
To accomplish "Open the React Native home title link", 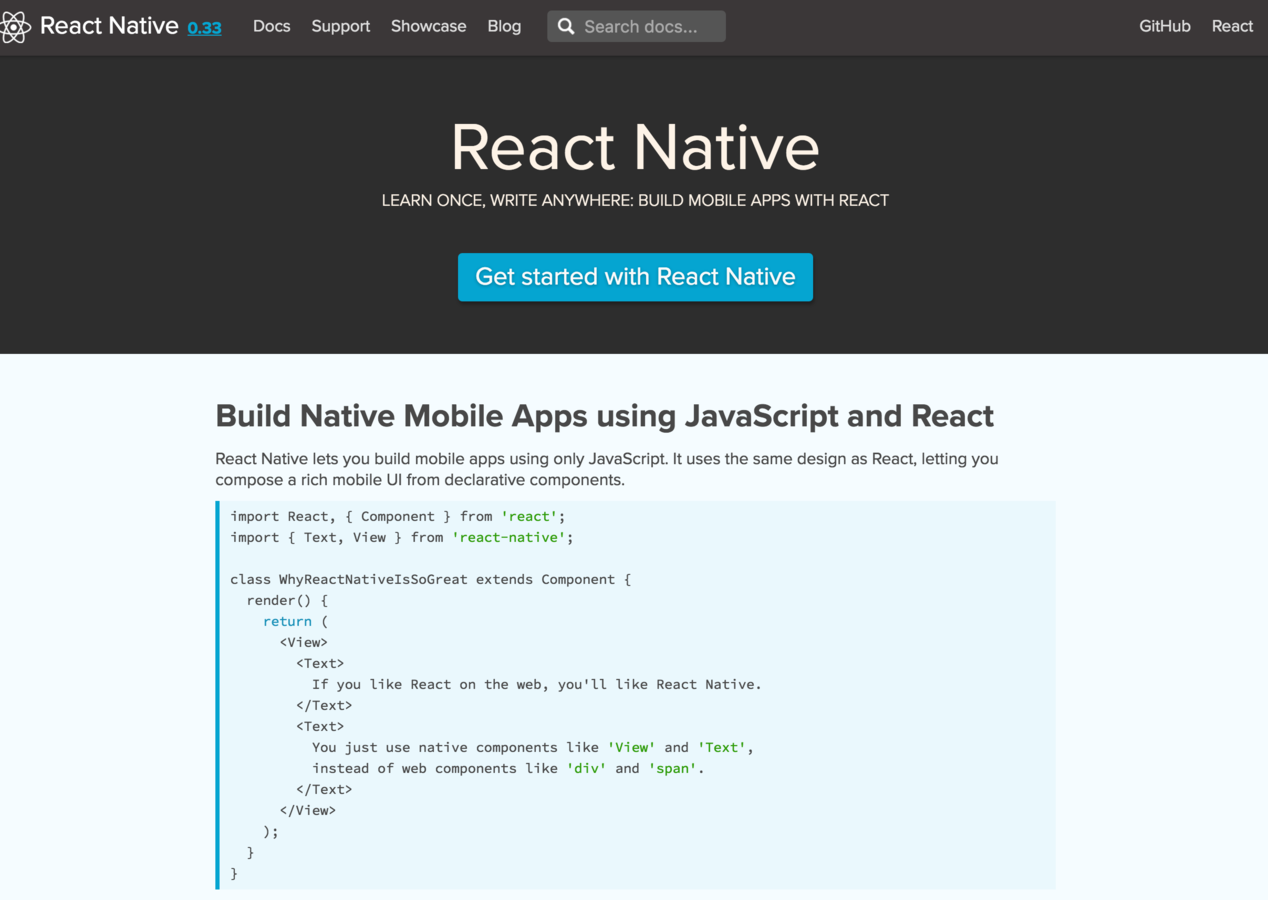I will 109,26.
